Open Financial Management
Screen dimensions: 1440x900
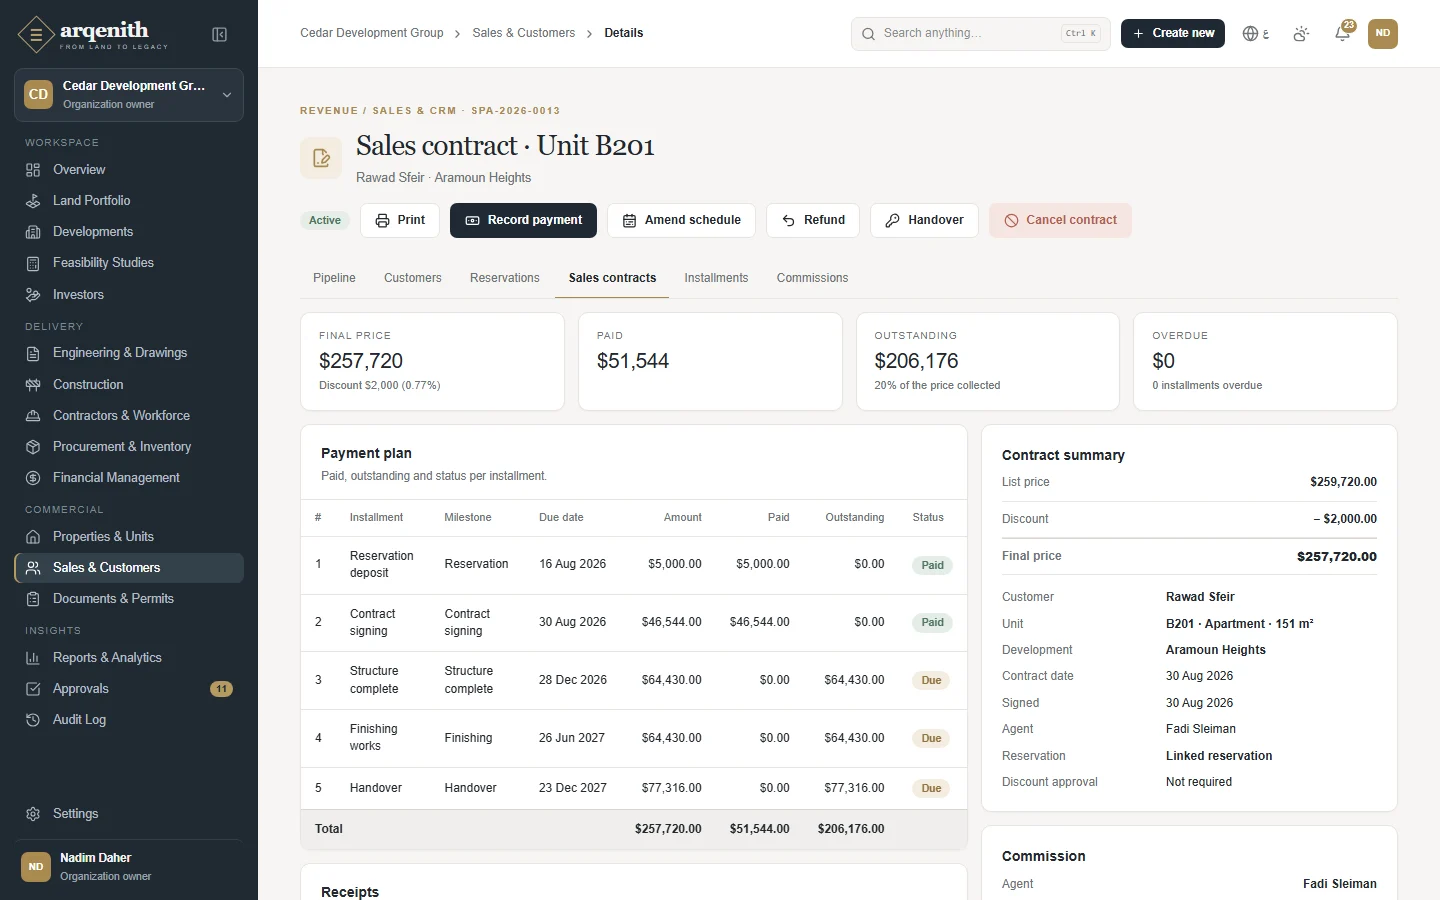[129, 478]
